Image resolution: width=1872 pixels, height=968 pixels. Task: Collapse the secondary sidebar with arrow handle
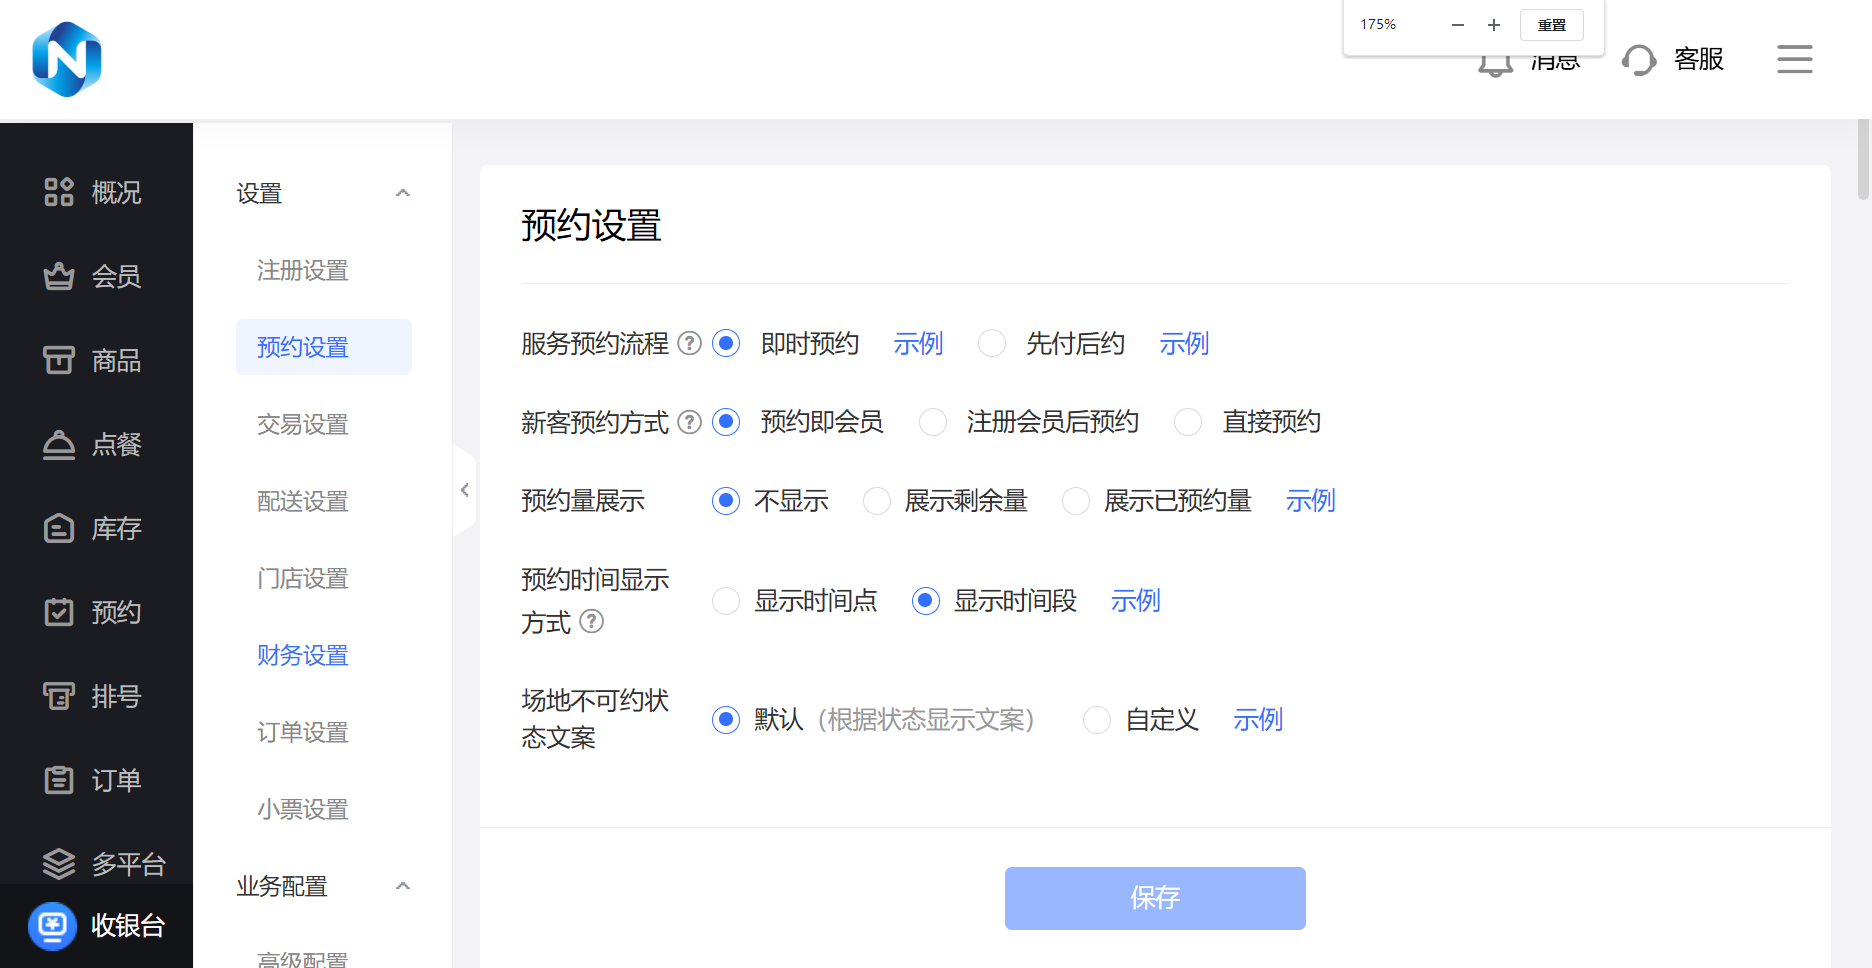point(464,490)
